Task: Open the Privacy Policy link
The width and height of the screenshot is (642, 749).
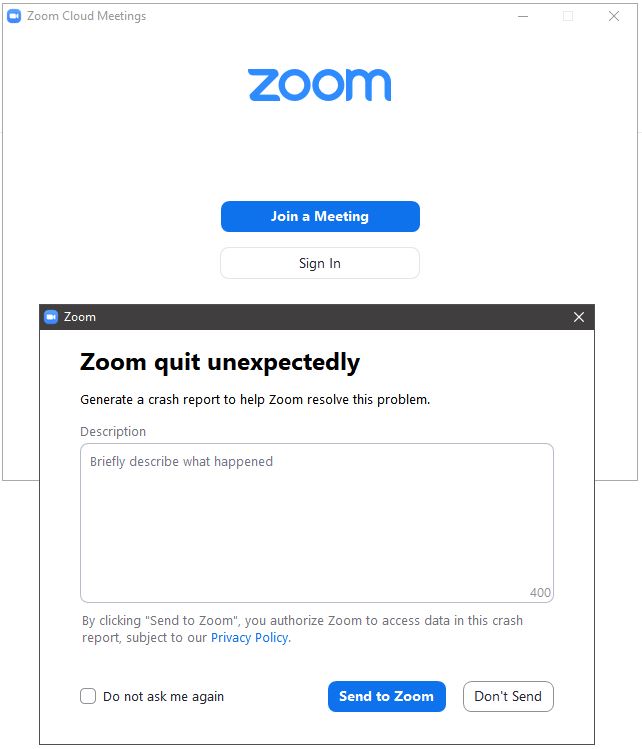Action: [249, 638]
